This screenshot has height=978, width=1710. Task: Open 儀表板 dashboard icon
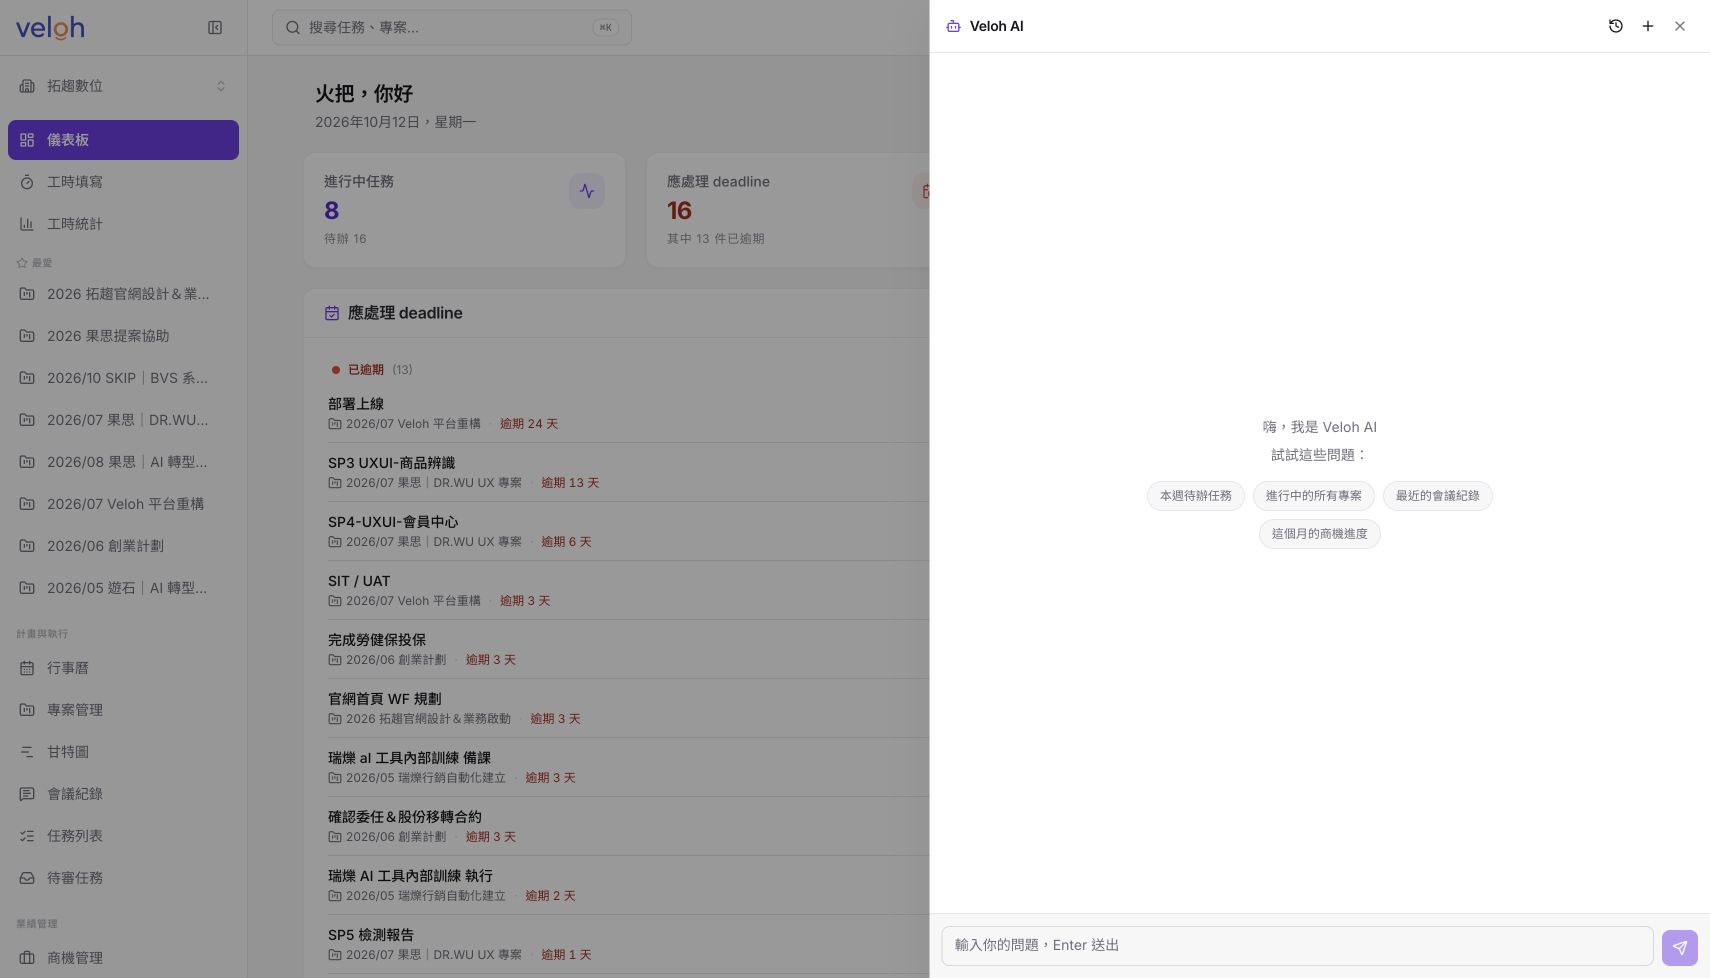[x=27, y=140]
